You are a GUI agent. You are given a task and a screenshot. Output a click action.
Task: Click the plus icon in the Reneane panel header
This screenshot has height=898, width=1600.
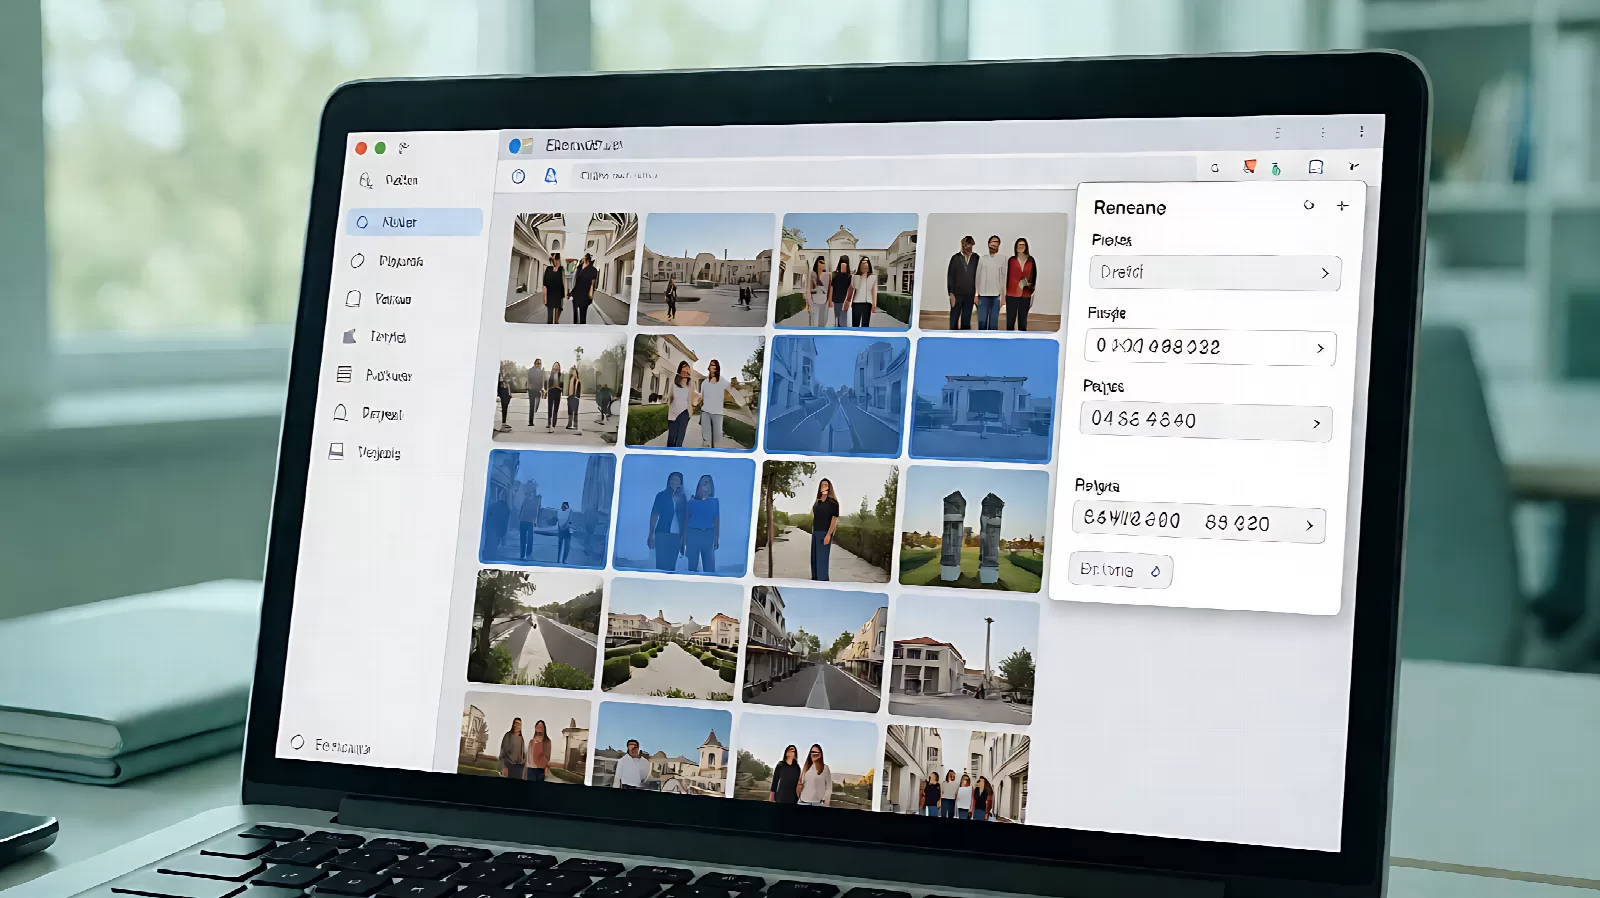1342,205
